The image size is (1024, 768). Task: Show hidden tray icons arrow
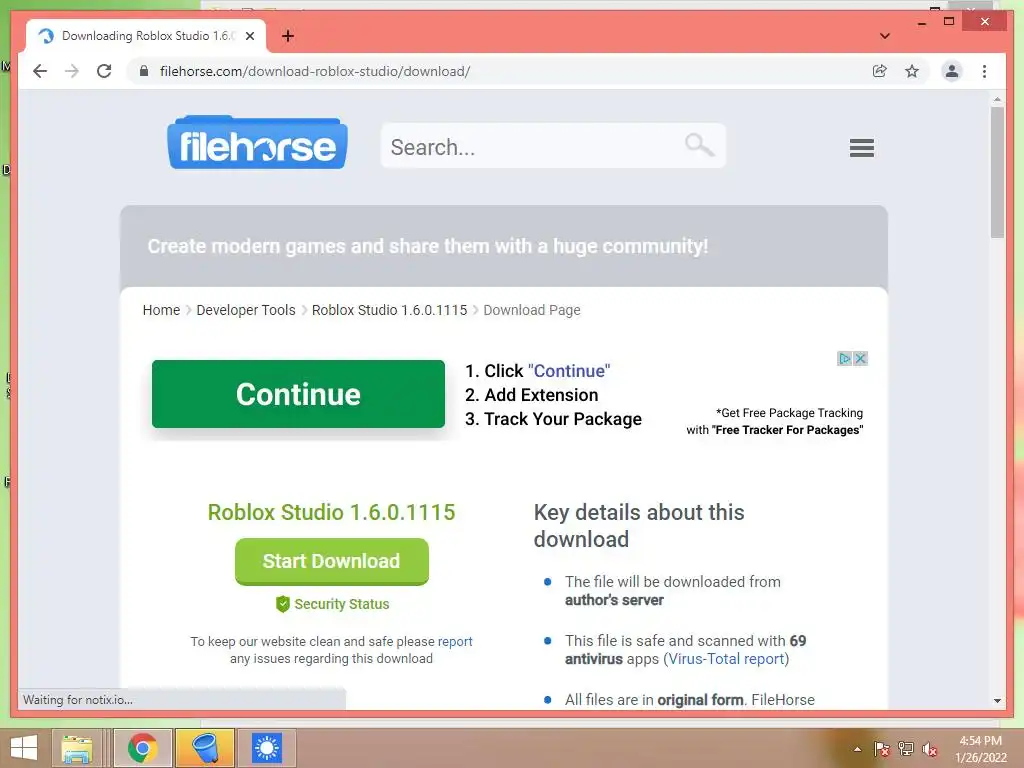coord(857,749)
